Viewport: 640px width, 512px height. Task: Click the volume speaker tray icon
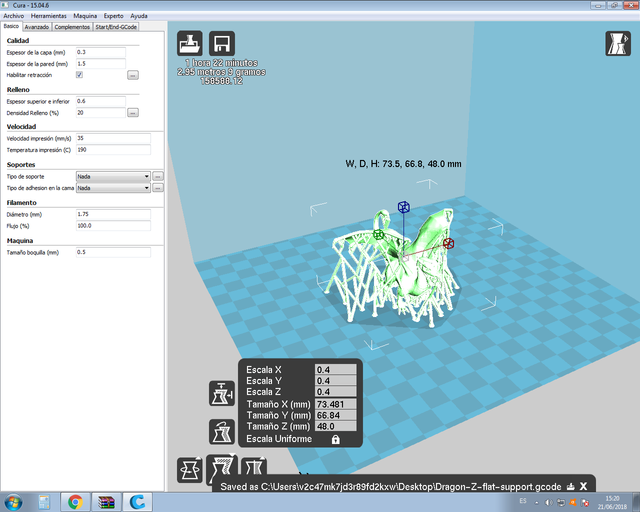point(549,502)
